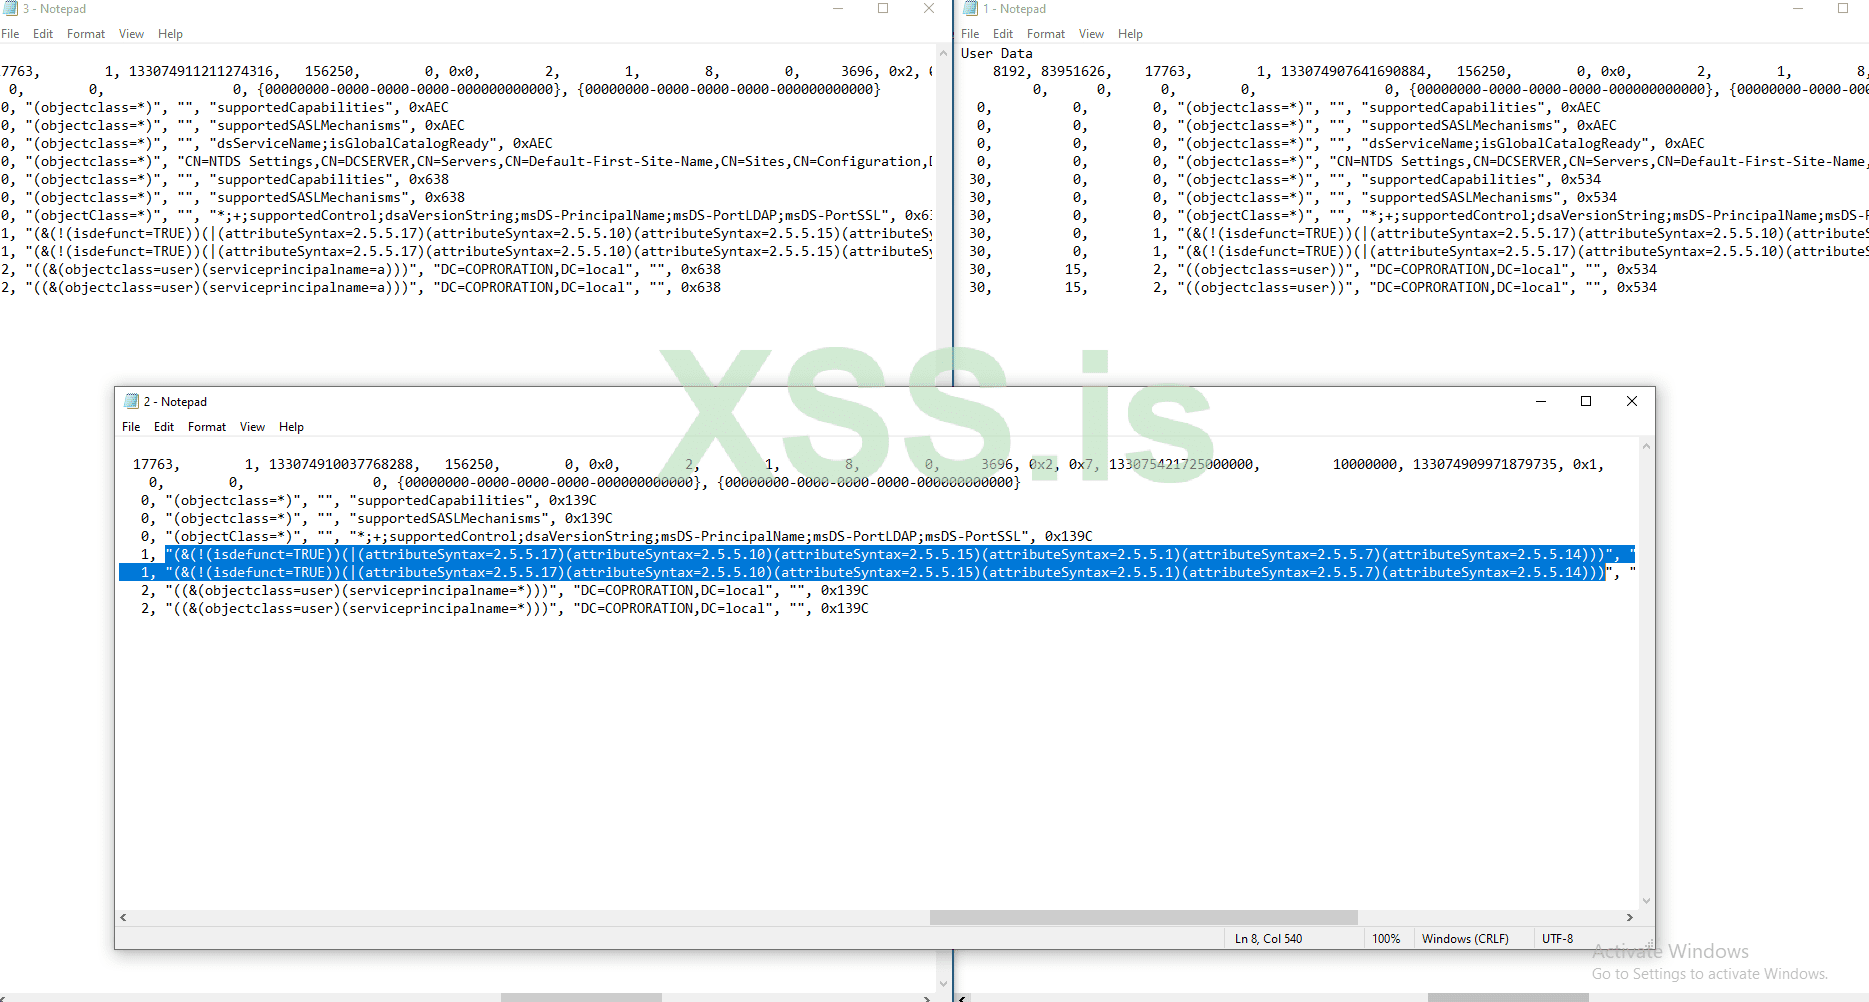Screen dimensions: 1869x1002
Task: Open Format menu in 1 - Notepad window
Action: [1046, 34]
